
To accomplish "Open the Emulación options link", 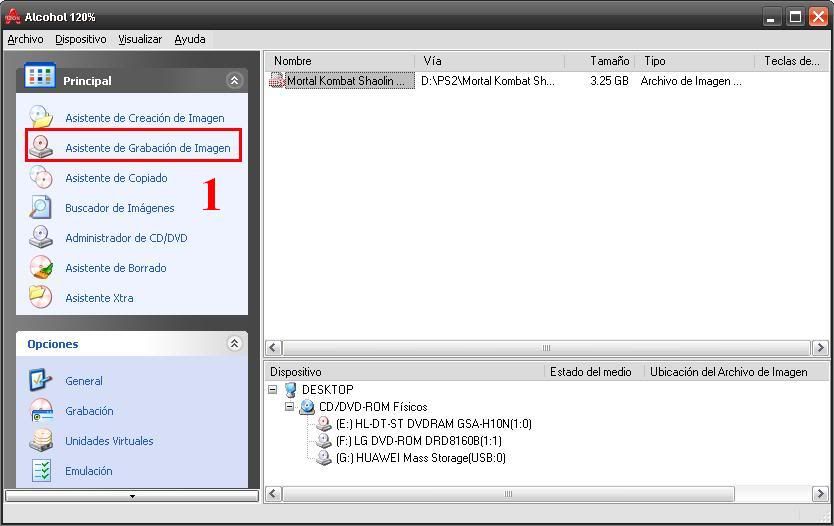I will pos(89,471).
